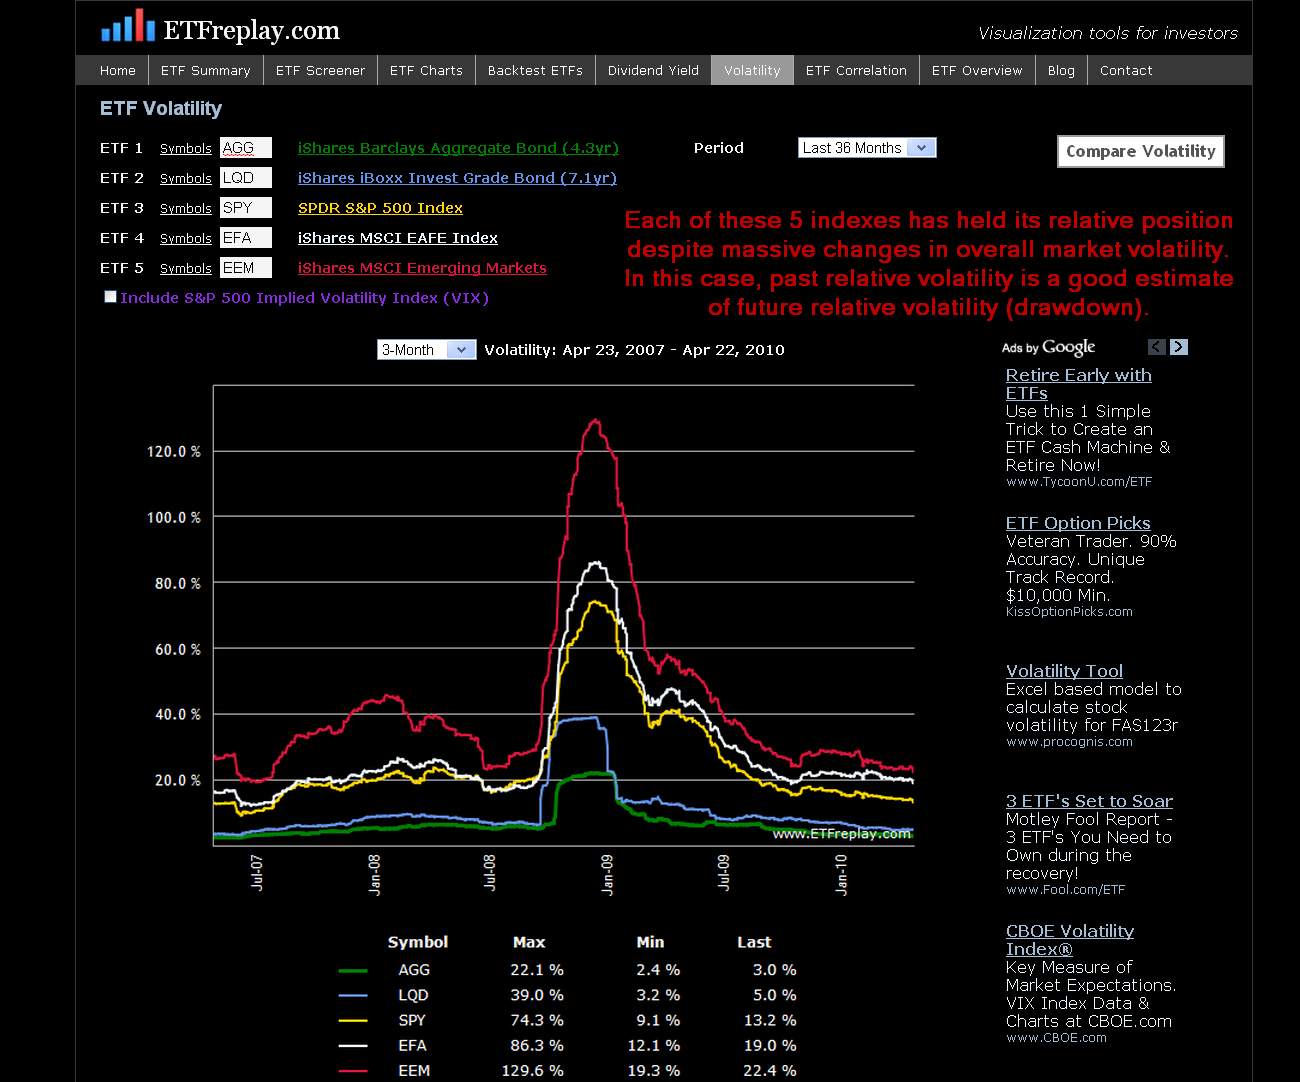Click the Symbols link for ETF 4
Image resolution: width=1300 pixels, height=1082 pixels.
[186, 238]
